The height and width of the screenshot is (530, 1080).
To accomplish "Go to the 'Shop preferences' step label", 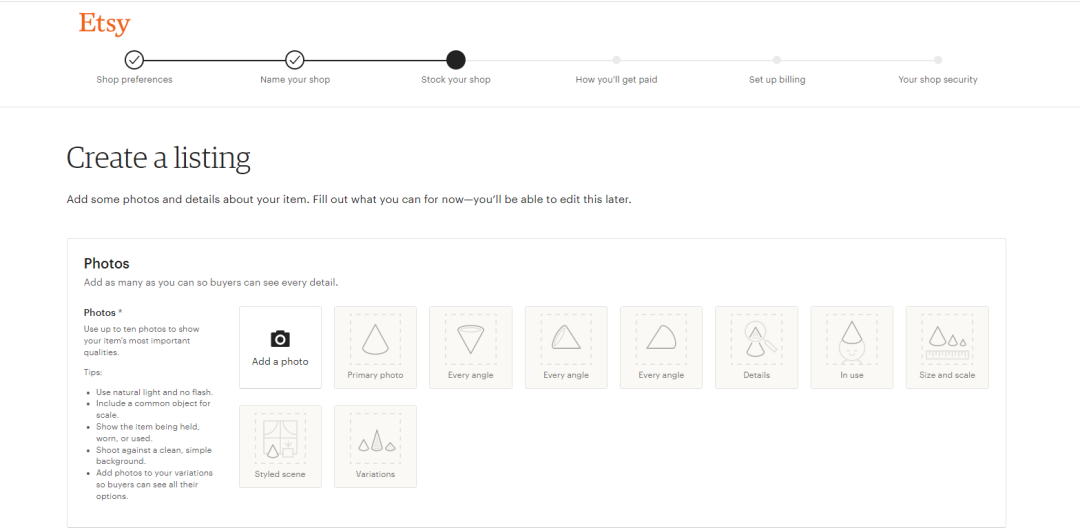I will tap(134, 80).
